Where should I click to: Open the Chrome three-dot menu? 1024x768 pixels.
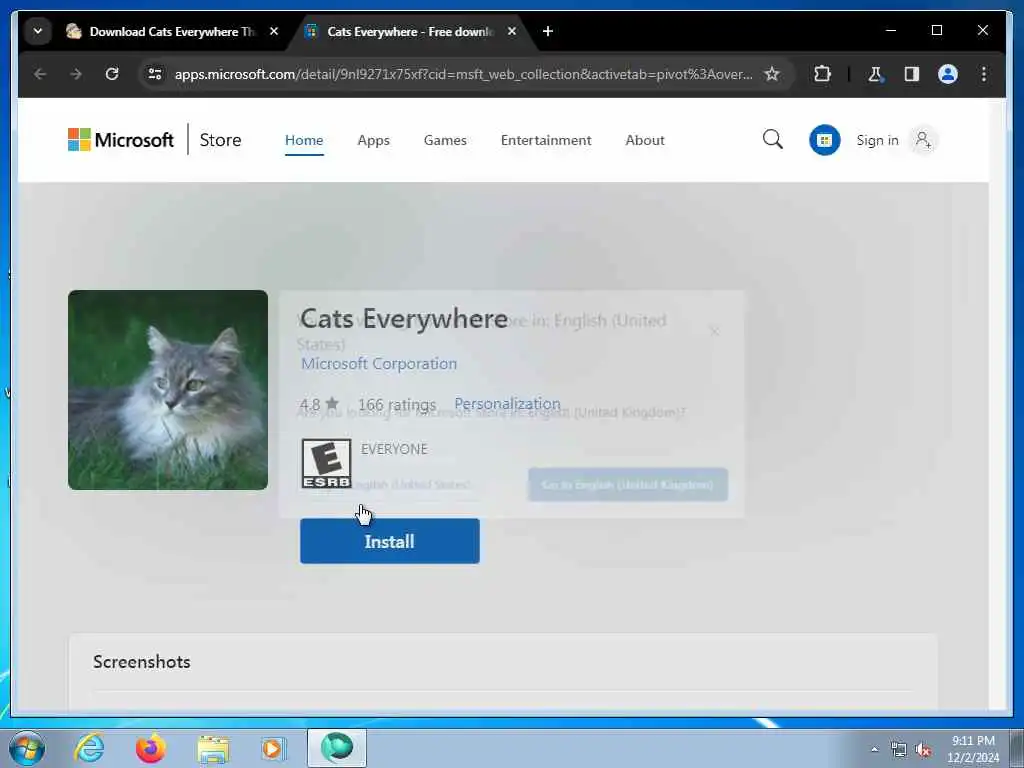tap(984, 74)
